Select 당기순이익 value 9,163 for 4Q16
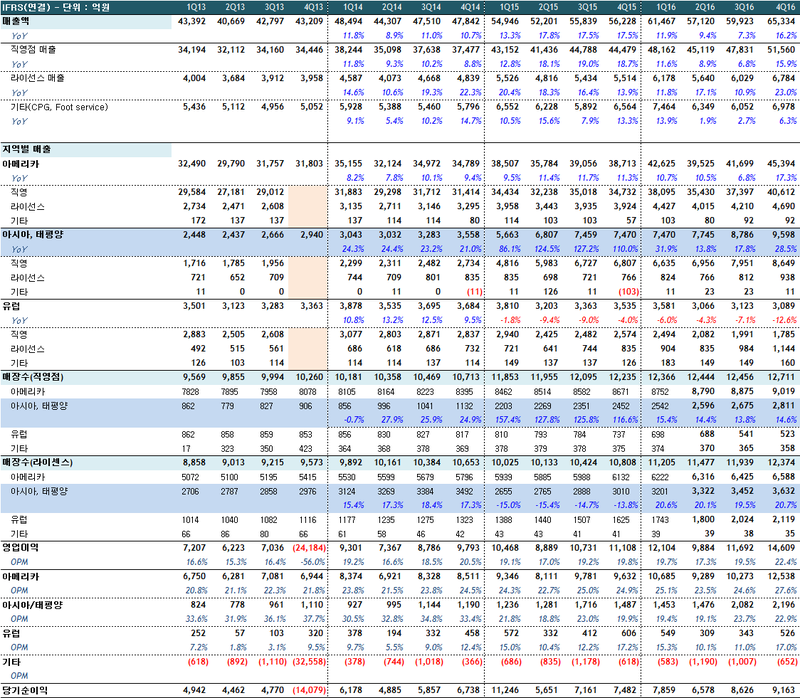 784,690
